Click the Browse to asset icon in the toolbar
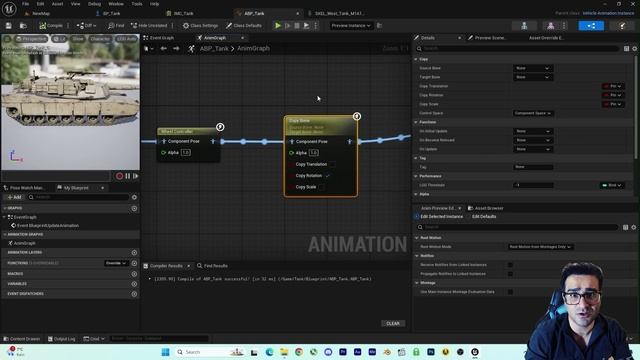 pos(23,25)
